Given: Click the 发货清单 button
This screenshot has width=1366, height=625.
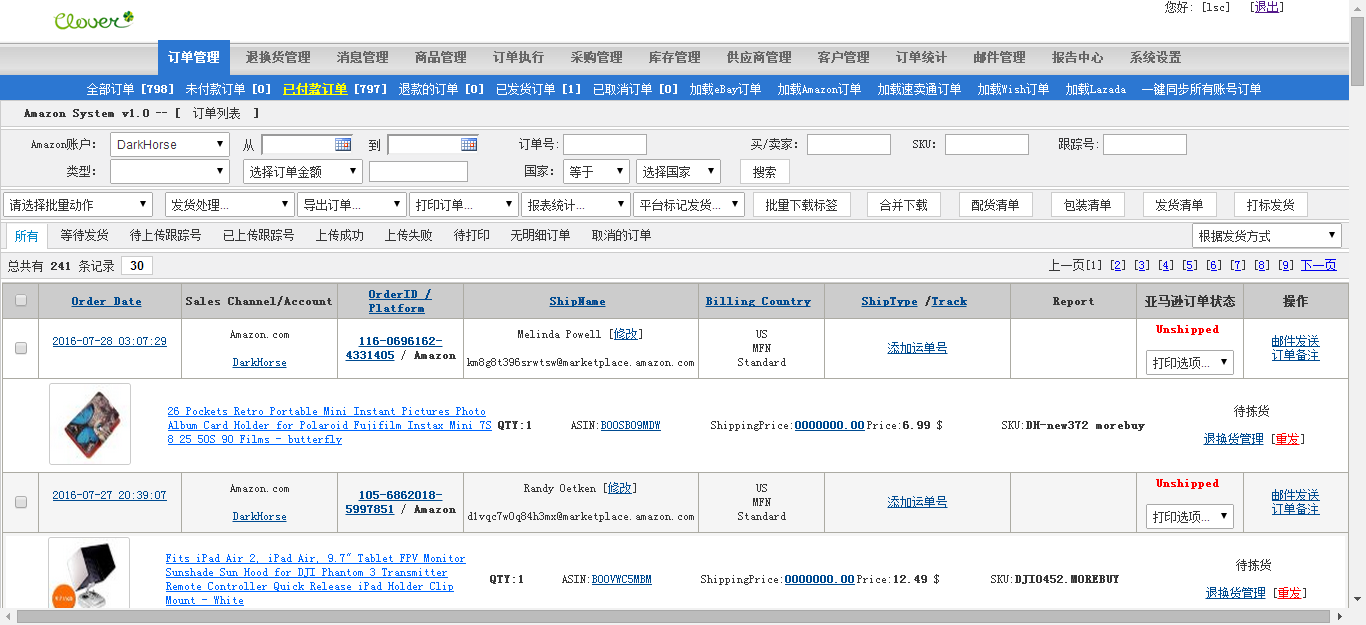Looking at the screenshot, I should [x=1179, y=205].
